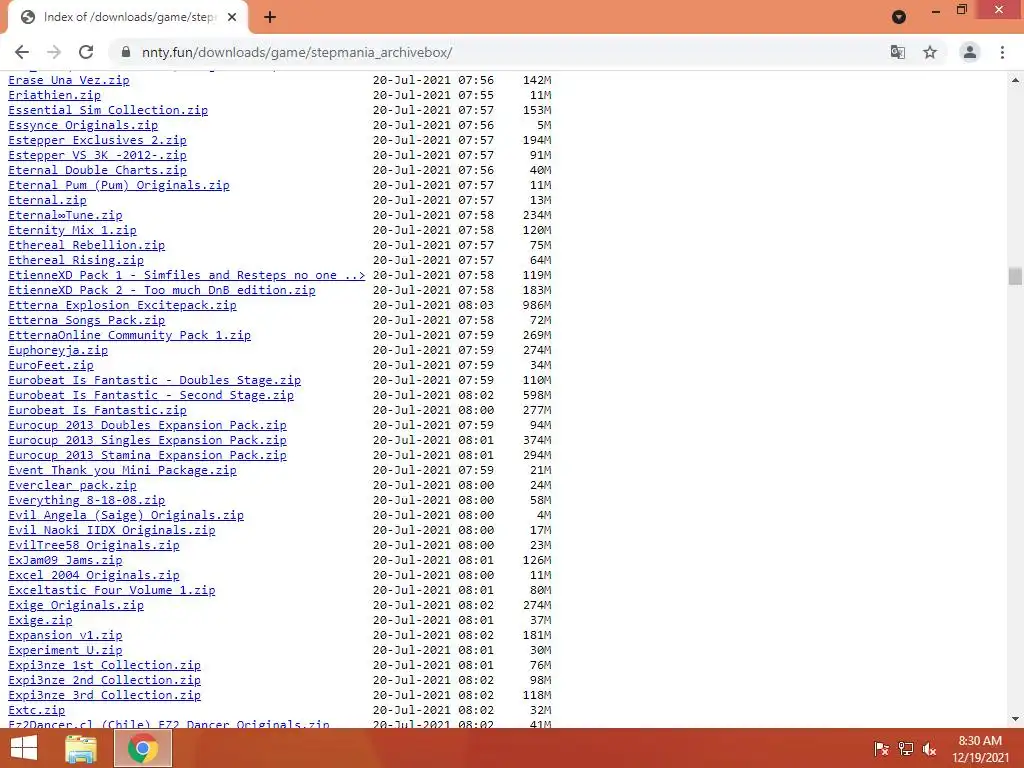Download Evil Angela (Saige) Originals.zip
The image size is (1024, 768).
tap(126, 515)
